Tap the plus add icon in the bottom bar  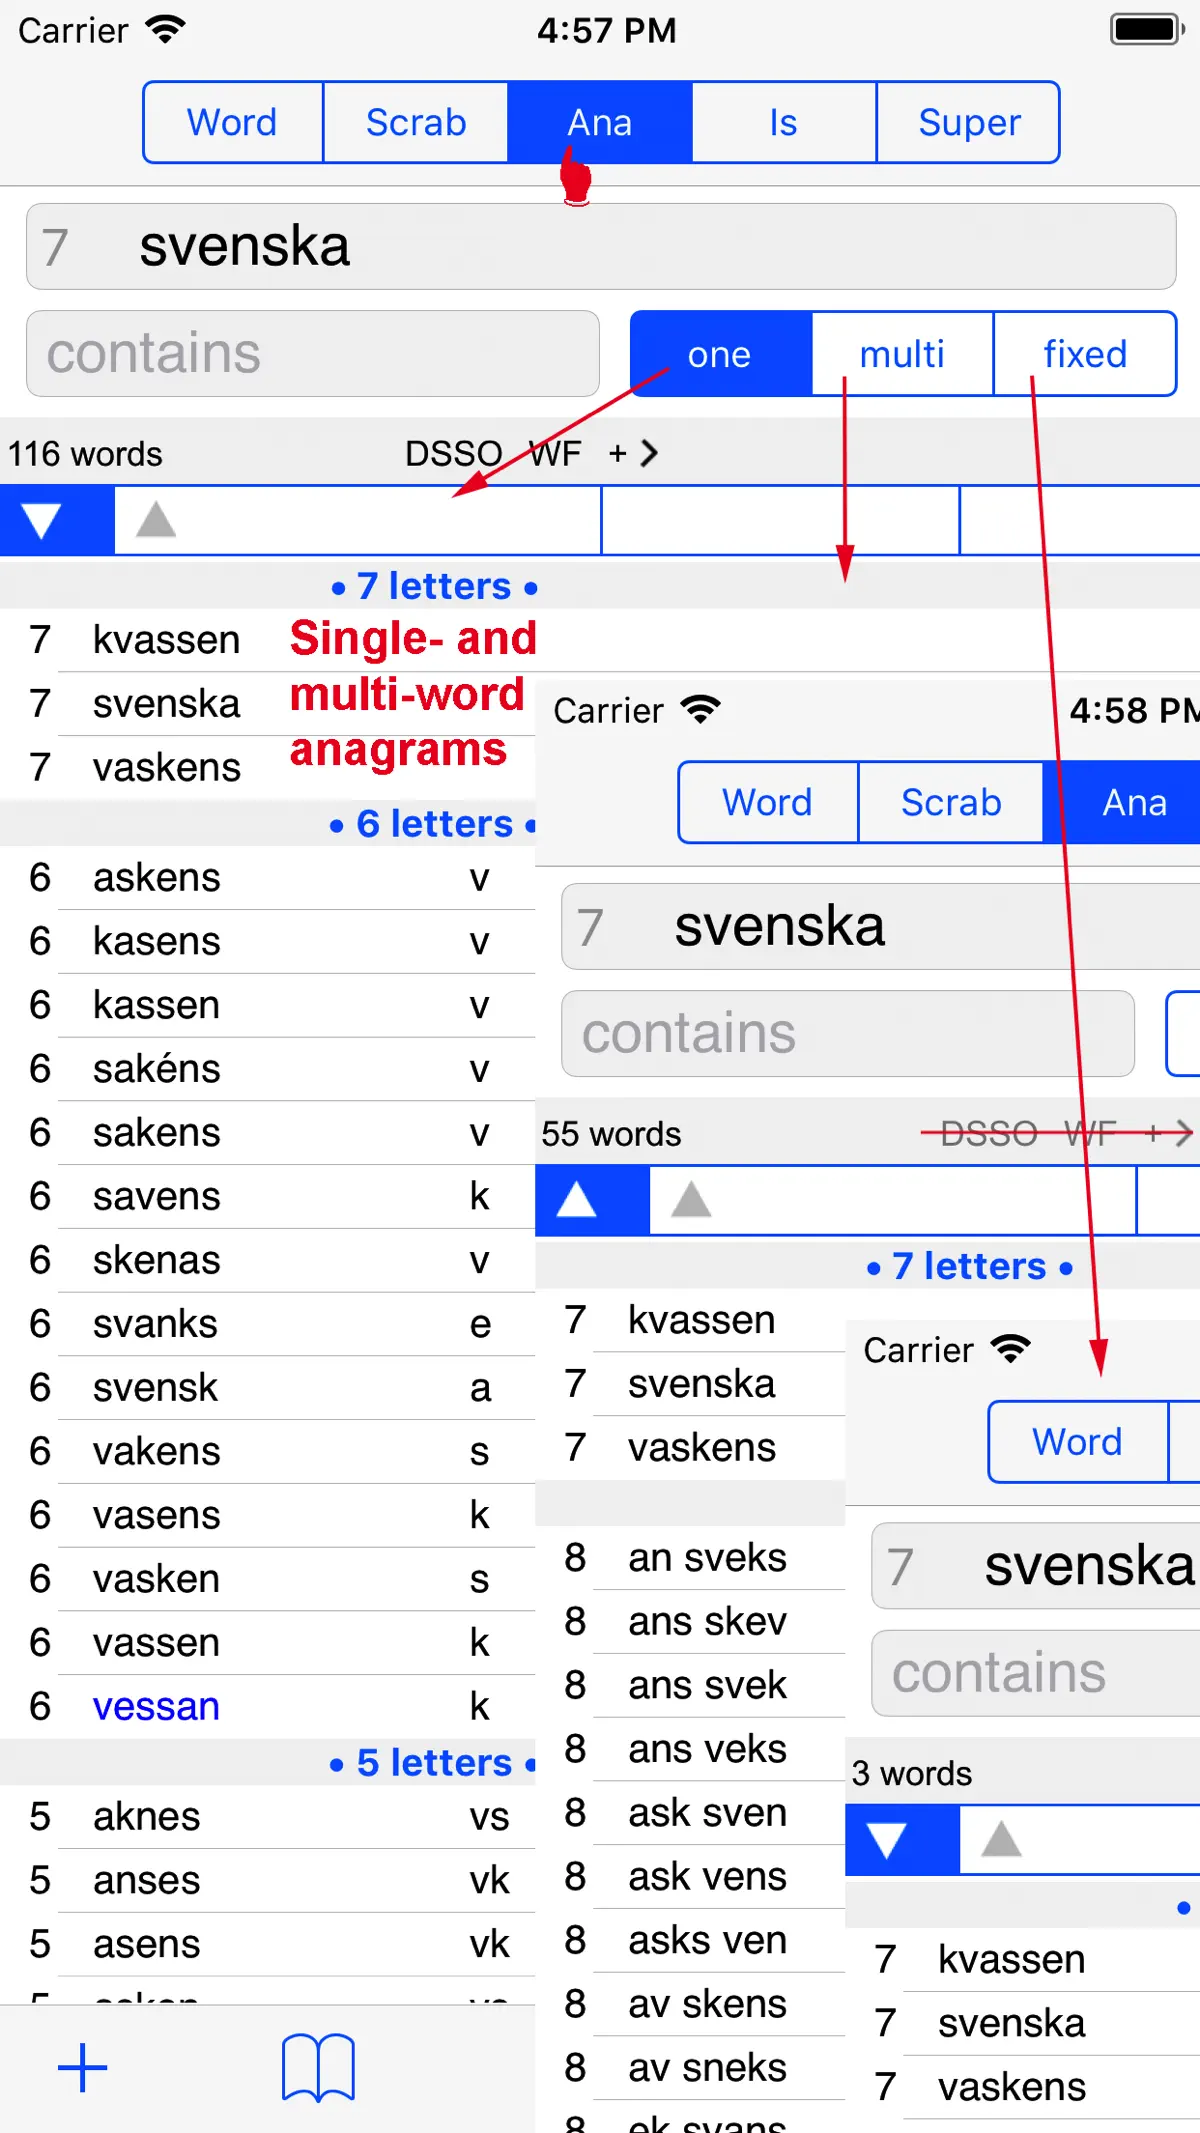pyautogui.click(x=82, y=2067)
